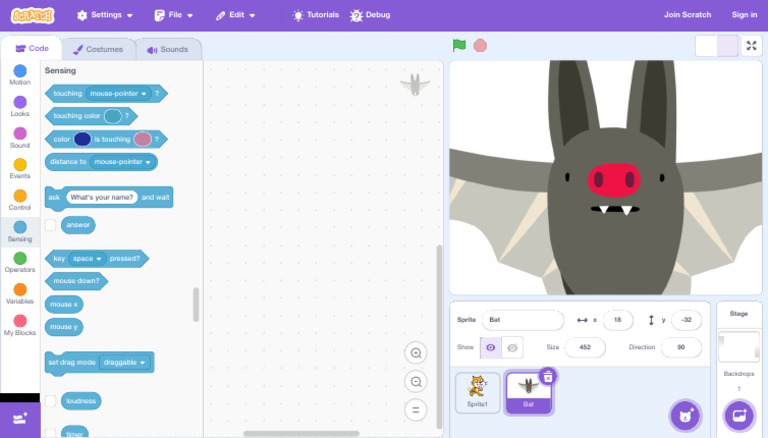Viewport: 768px width, 438px height.
Task: Open Tutorials
Action: click(315, 15)
